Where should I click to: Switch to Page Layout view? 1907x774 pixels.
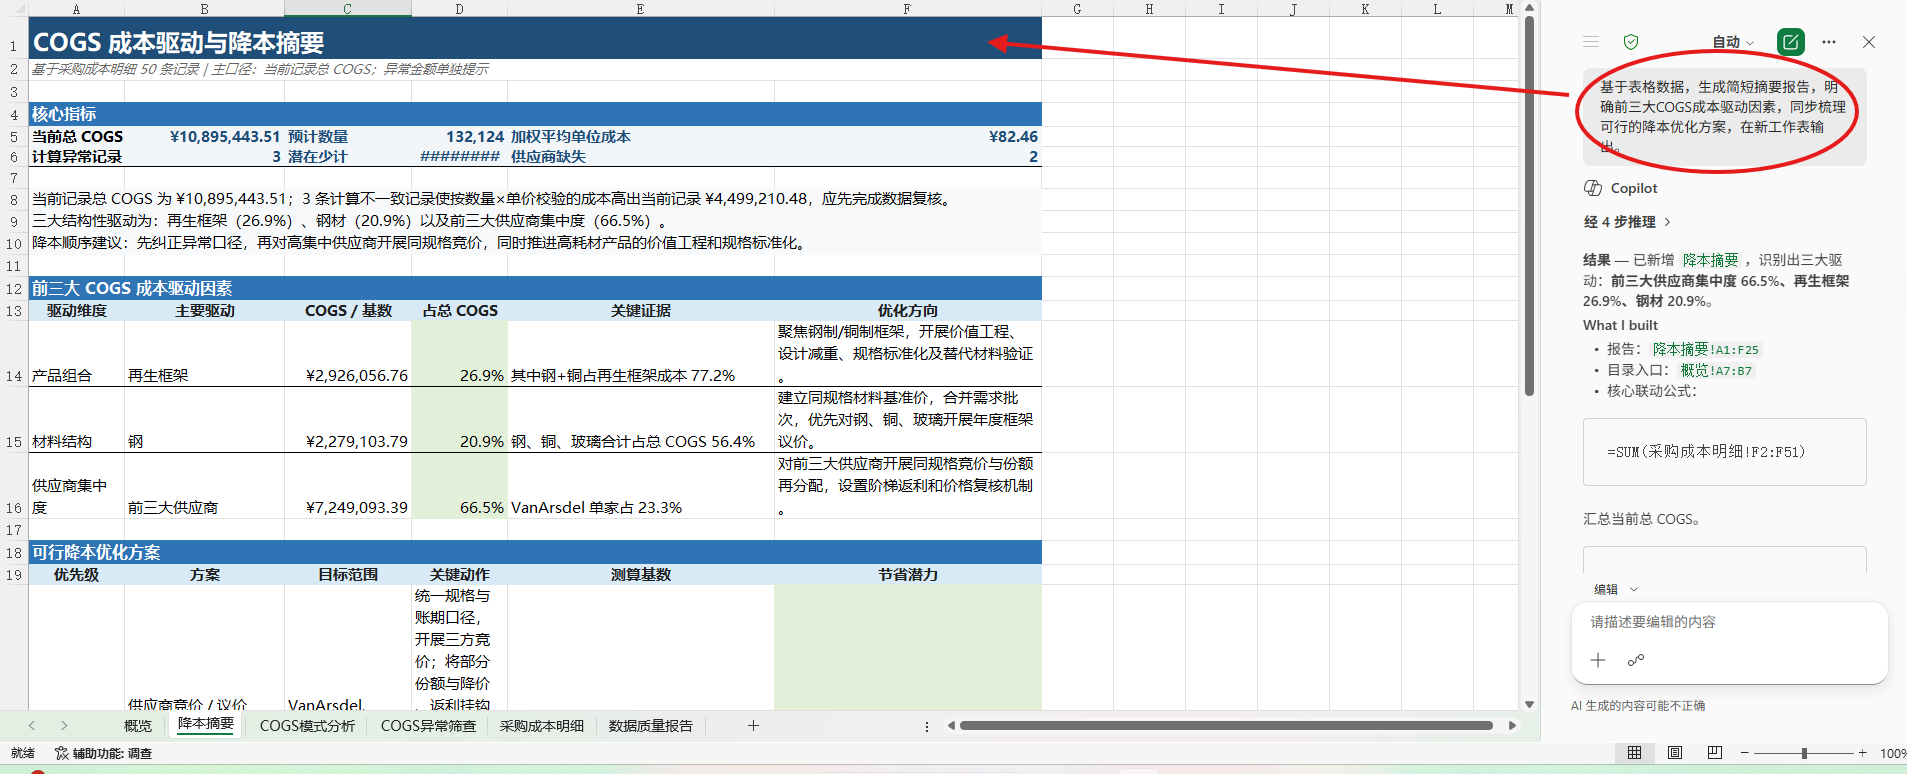click(1675, 753)
